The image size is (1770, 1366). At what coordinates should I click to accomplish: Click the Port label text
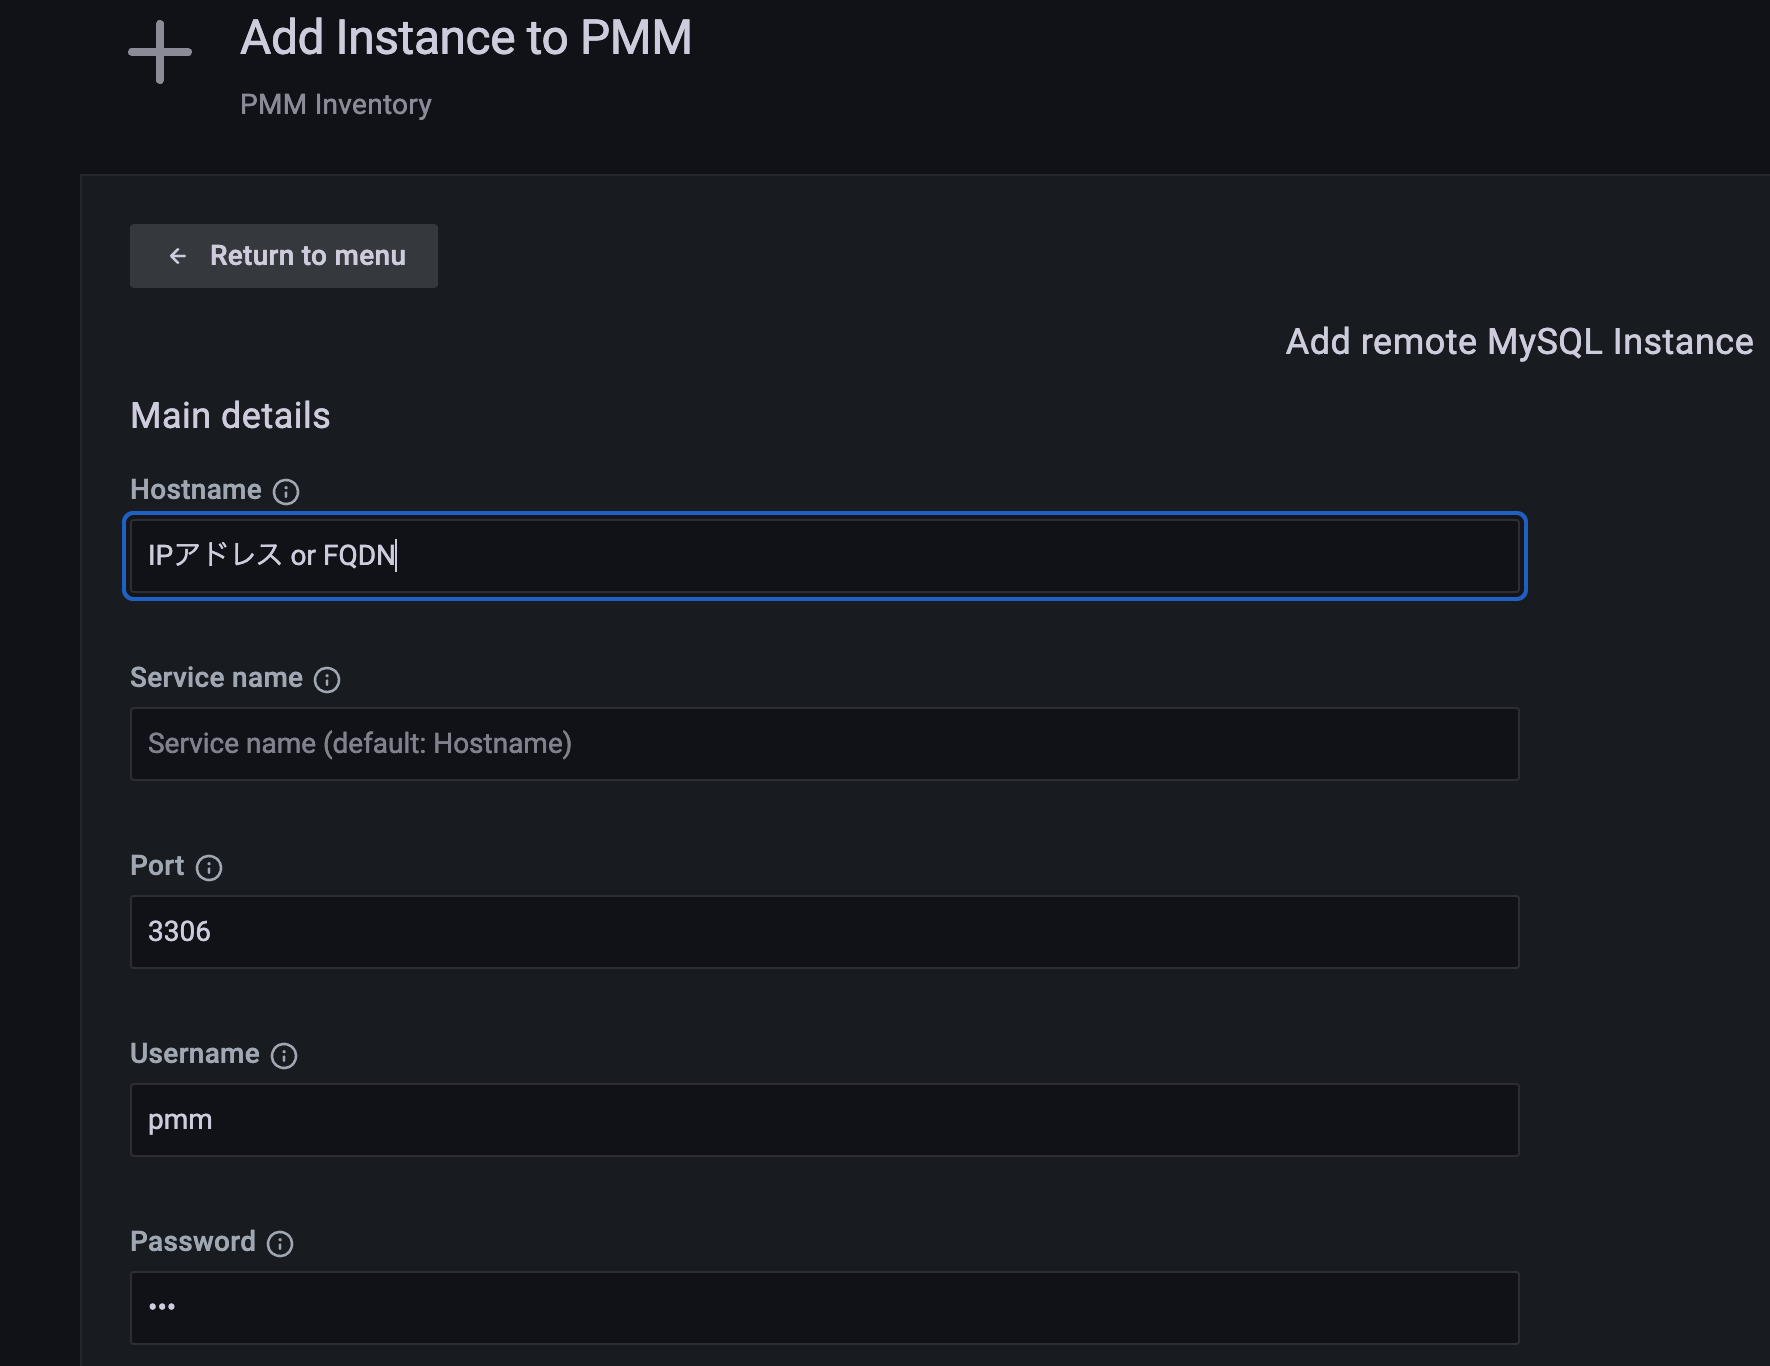[157, 865]
